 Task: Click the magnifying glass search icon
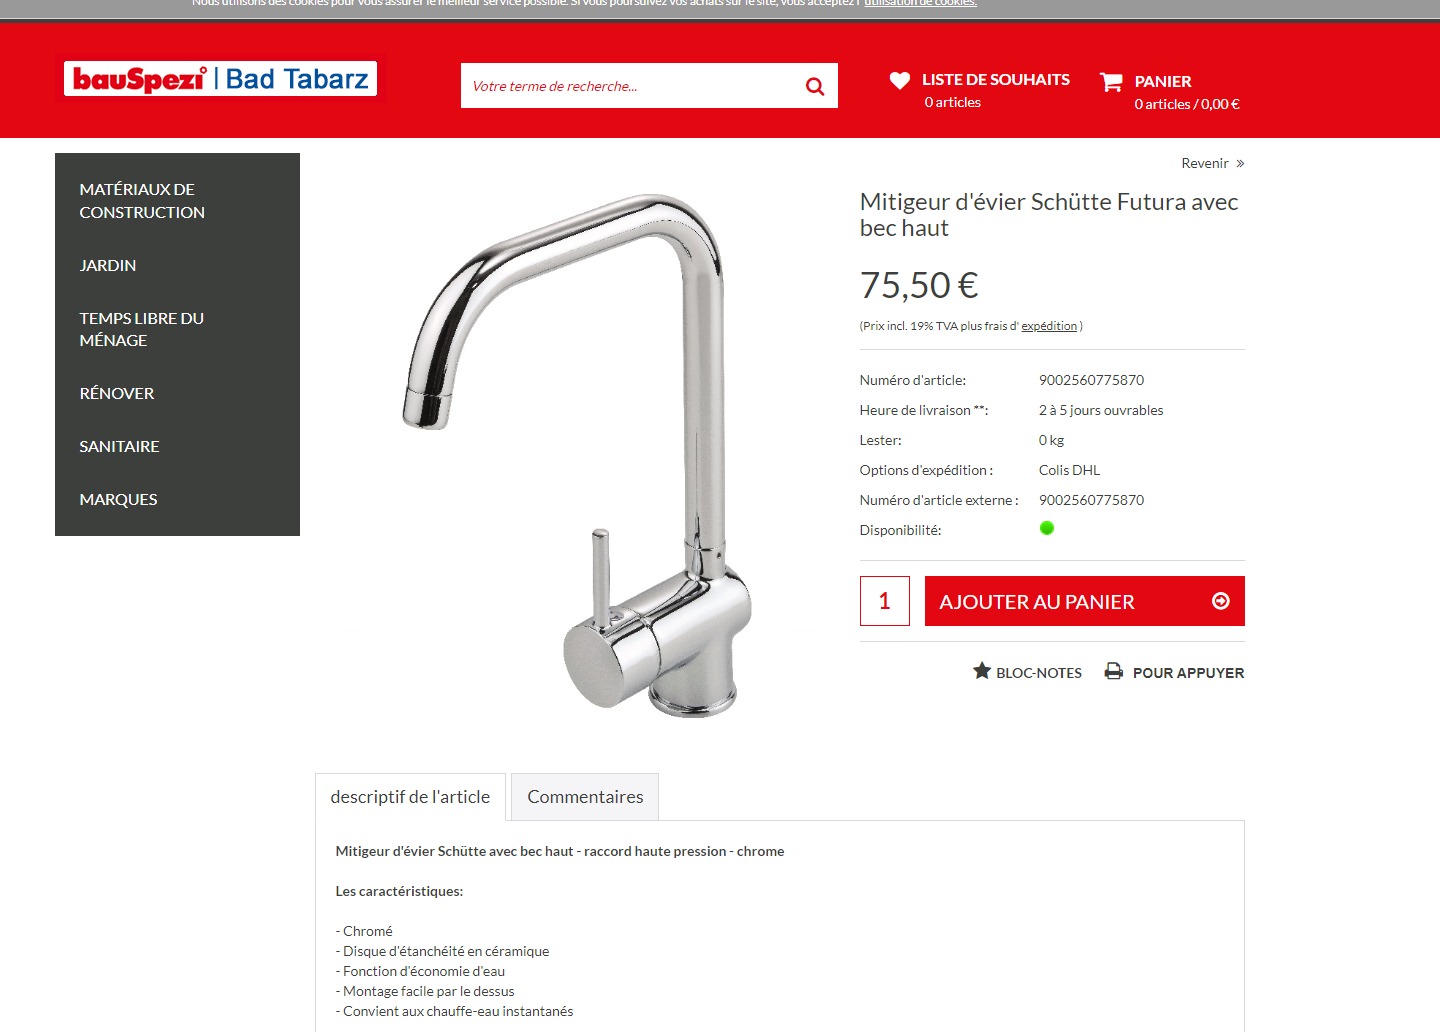pos(815,87)
